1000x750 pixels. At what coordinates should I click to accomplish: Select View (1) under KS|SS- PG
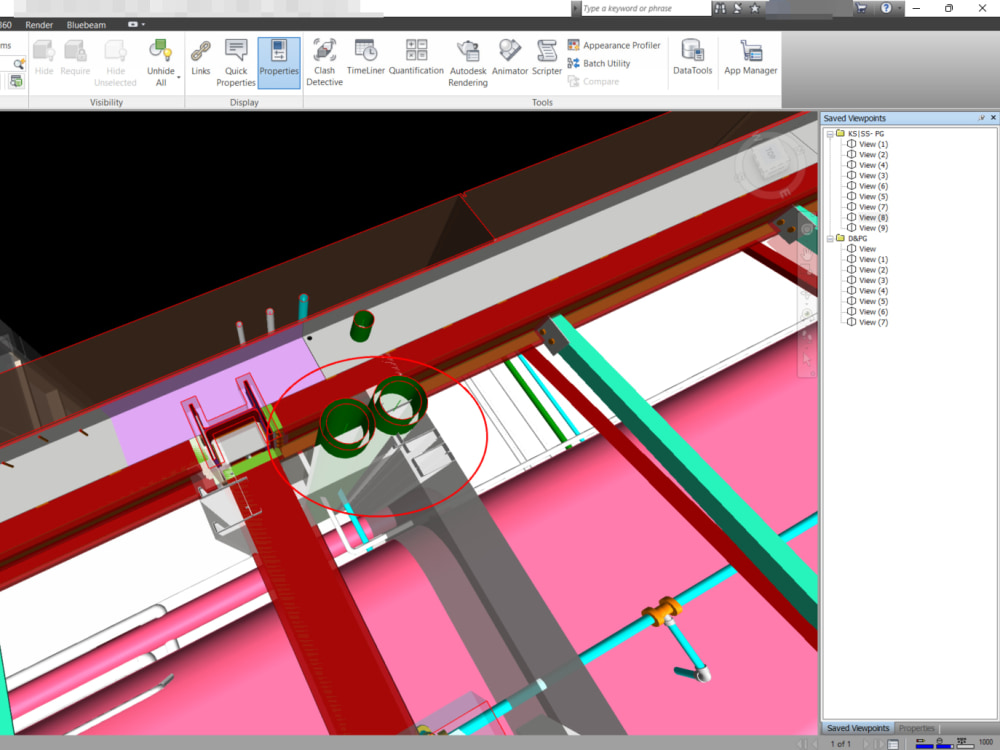[873, 144]
